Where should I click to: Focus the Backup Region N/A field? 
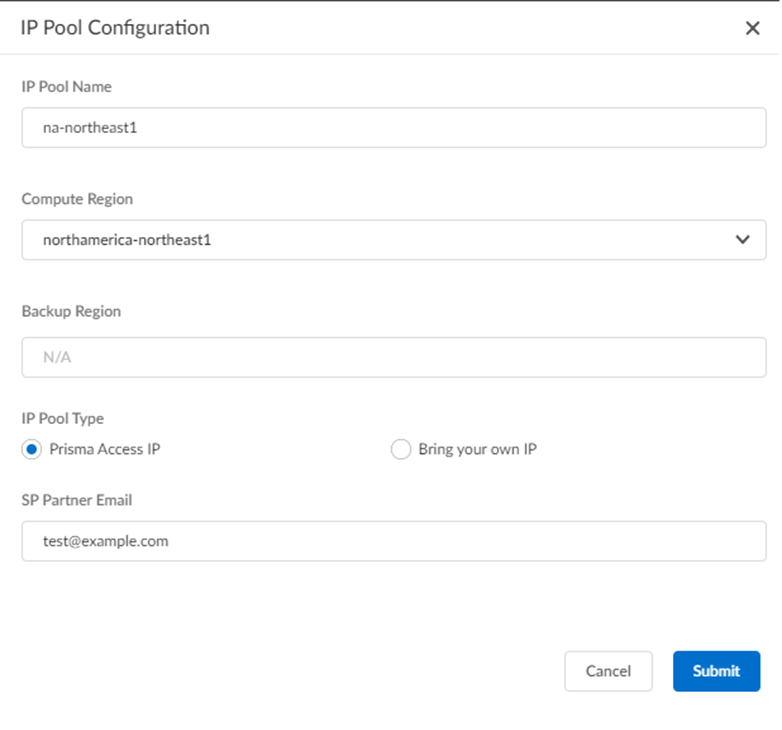[393, 357]
